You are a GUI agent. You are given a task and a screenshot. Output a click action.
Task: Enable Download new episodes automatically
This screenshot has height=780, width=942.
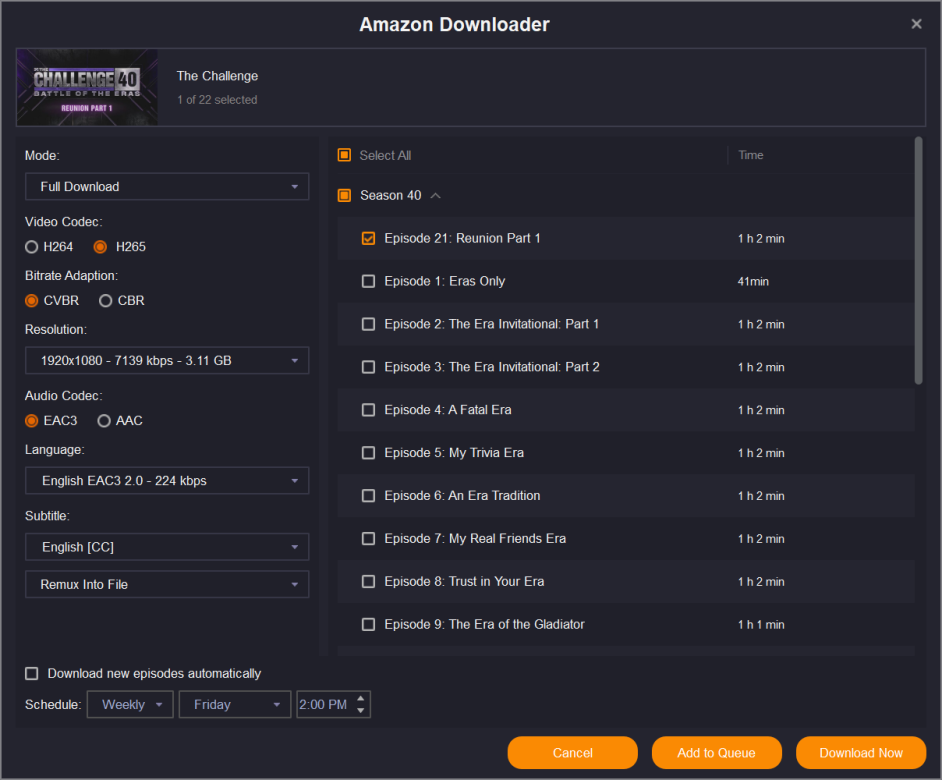32,674
